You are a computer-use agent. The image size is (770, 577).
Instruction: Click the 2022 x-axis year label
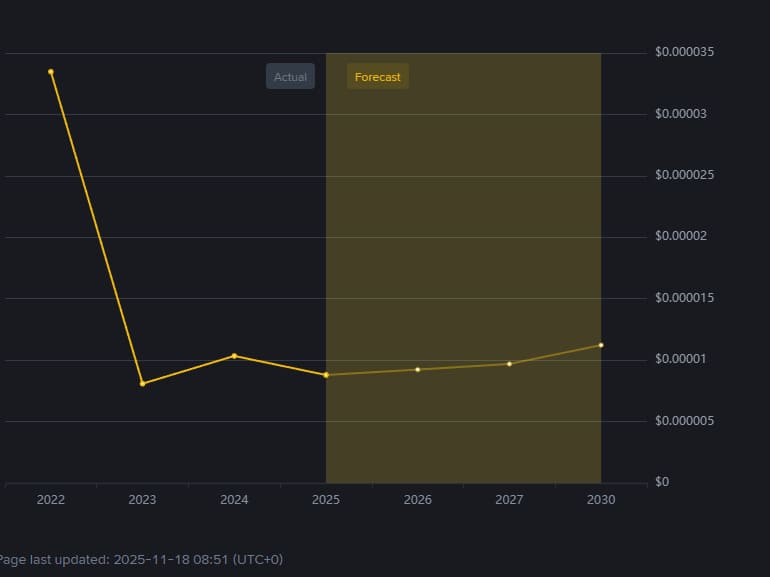pos(51,500)
